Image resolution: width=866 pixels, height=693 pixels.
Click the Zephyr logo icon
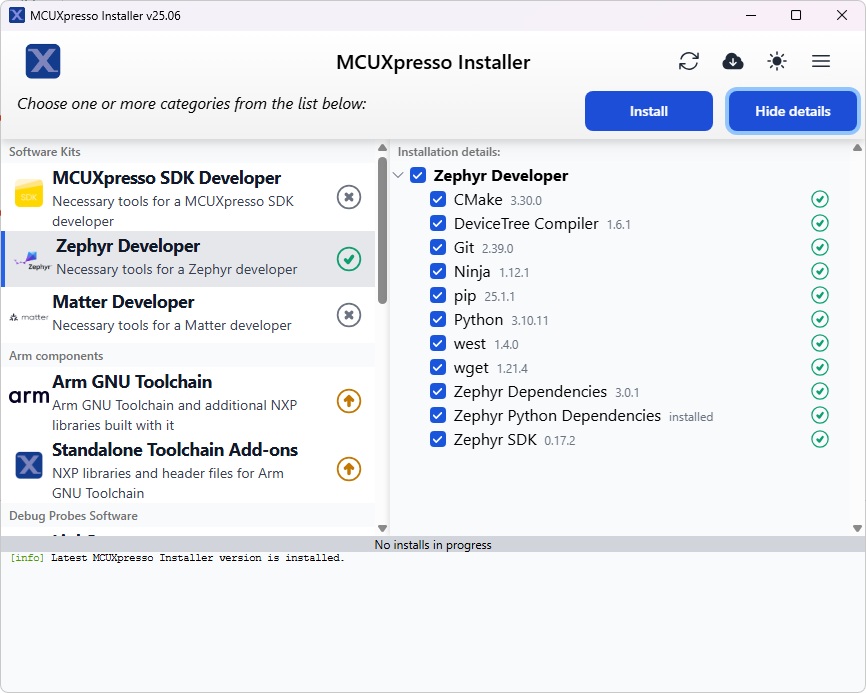coord(32,261)
